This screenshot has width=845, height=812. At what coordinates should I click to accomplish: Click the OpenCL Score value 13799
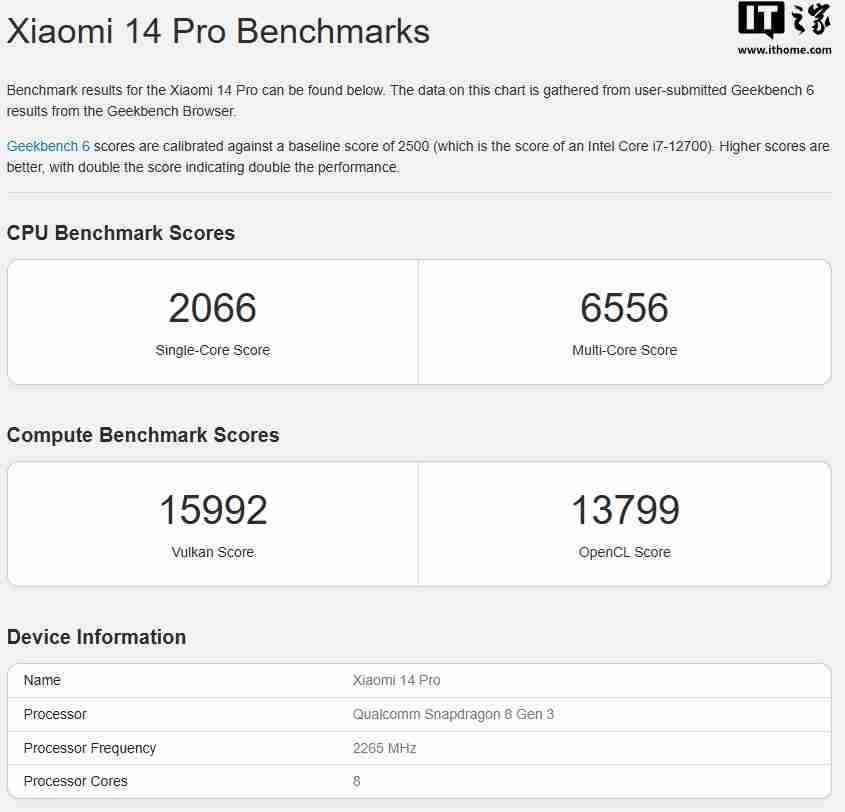point(625,510)
